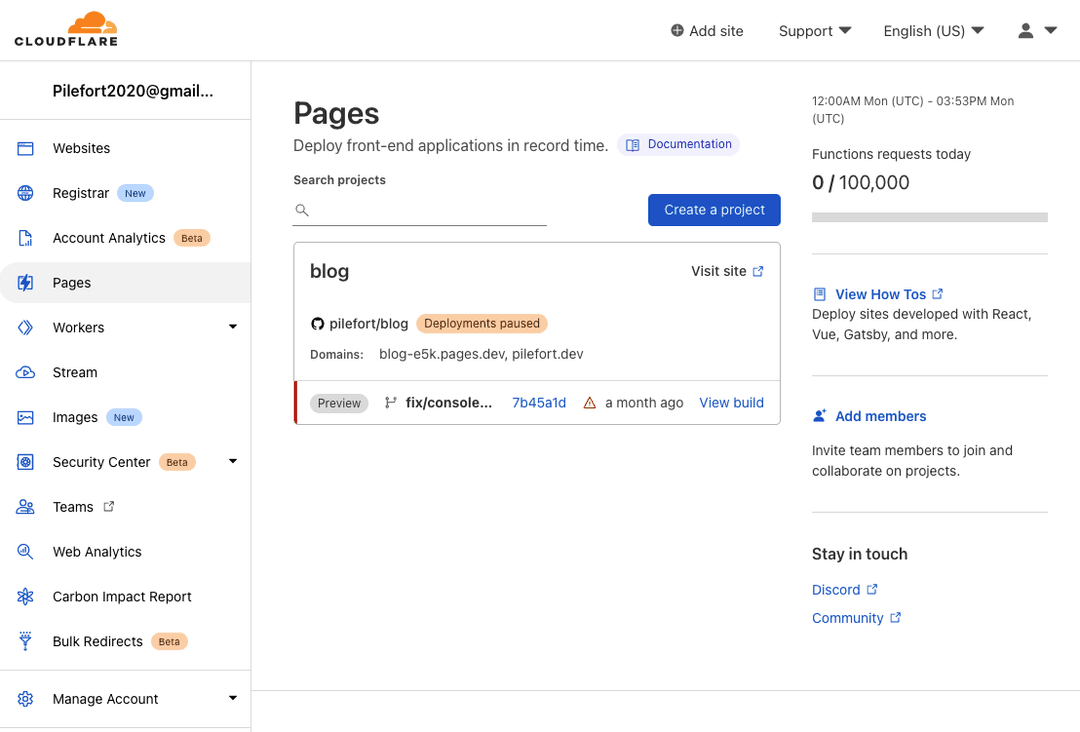Screen dimensions: 1080x732
Task: Expand the Security Center section
Action: [x=232, y=462]
